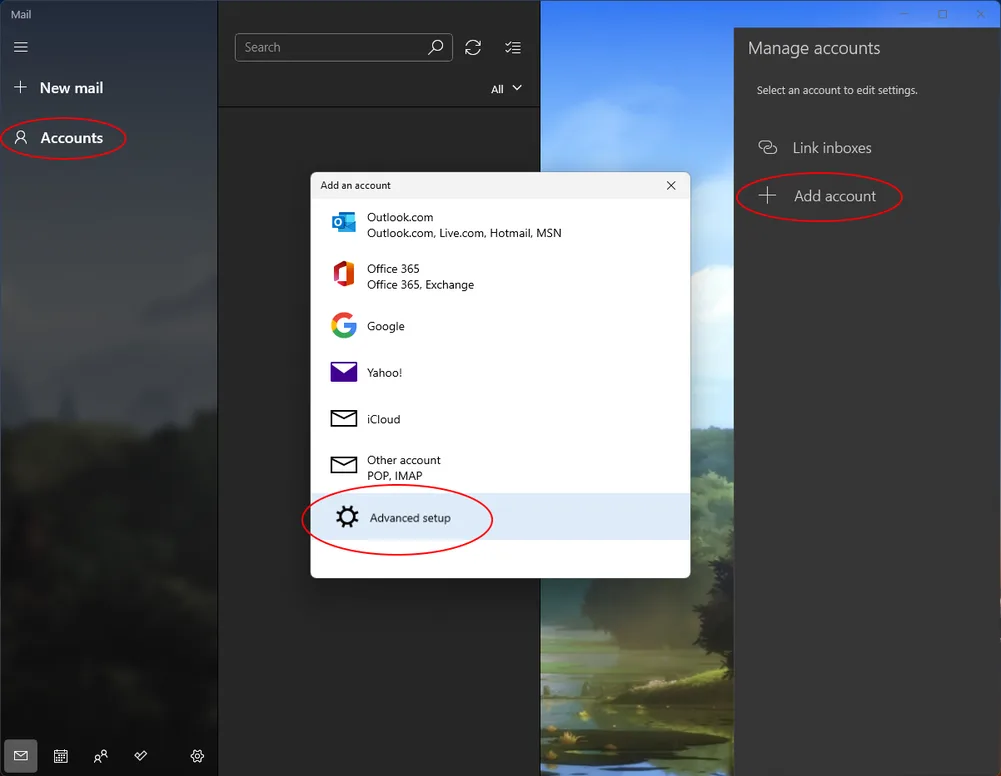Select Yahoo! account option

click(384, 373)
